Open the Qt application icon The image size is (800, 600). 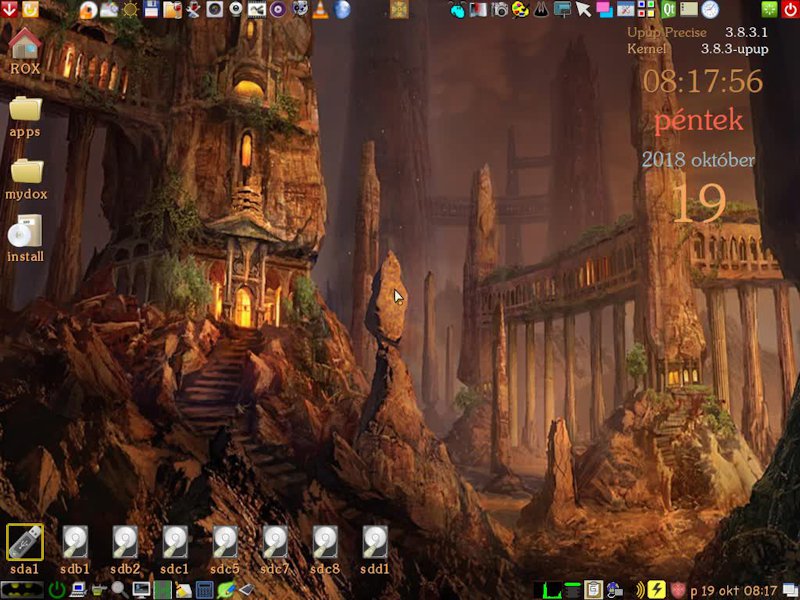pyautogui.click(x=668, y=10)
